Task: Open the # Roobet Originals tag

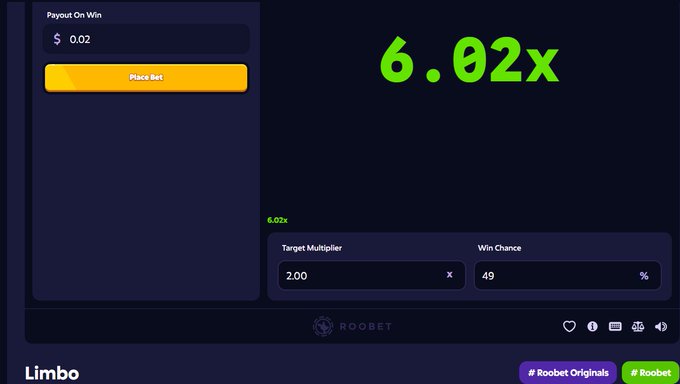Action: tap(568, 373)
